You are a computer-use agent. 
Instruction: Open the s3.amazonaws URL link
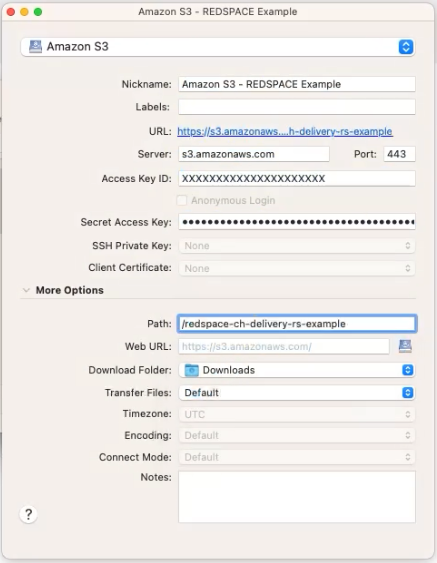point(285,131)
